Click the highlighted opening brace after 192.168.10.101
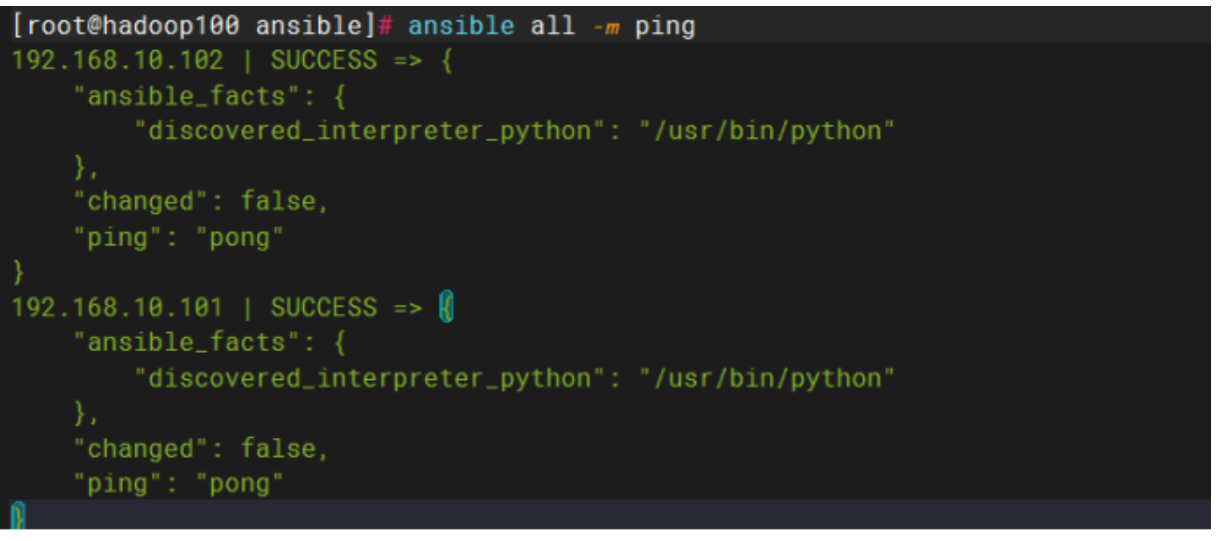This screenshot has width=1219, height=541. pyautogui.click(x=446, y=307)
